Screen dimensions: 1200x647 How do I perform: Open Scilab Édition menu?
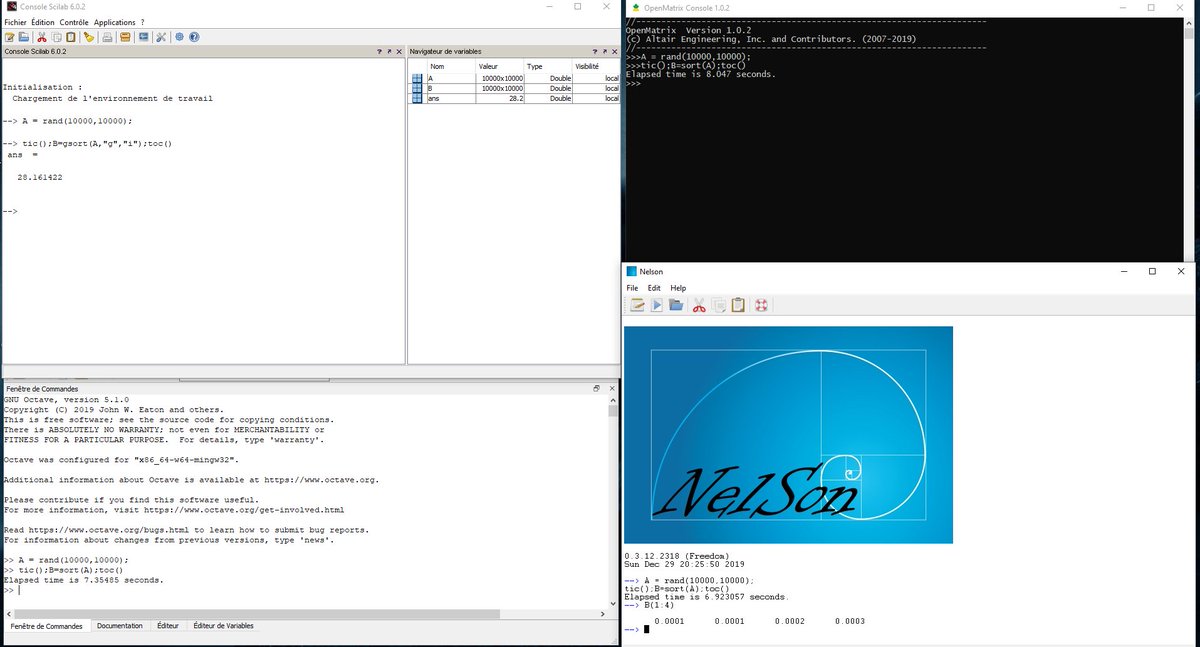pyautogui.click(x=43, y=22)
